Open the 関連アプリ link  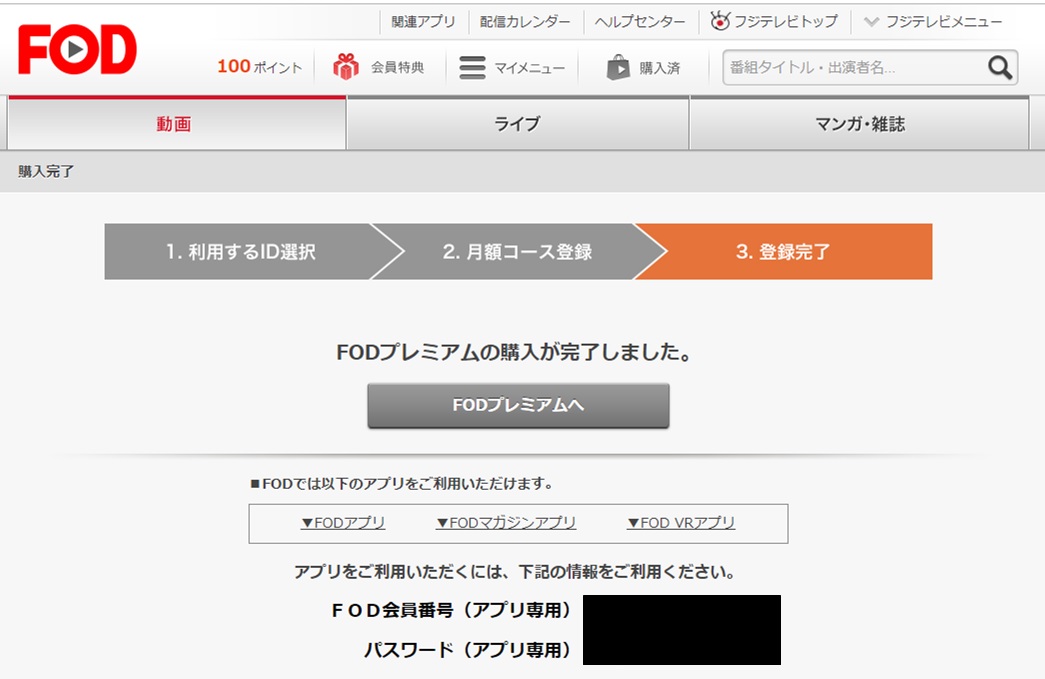[423, 22]
